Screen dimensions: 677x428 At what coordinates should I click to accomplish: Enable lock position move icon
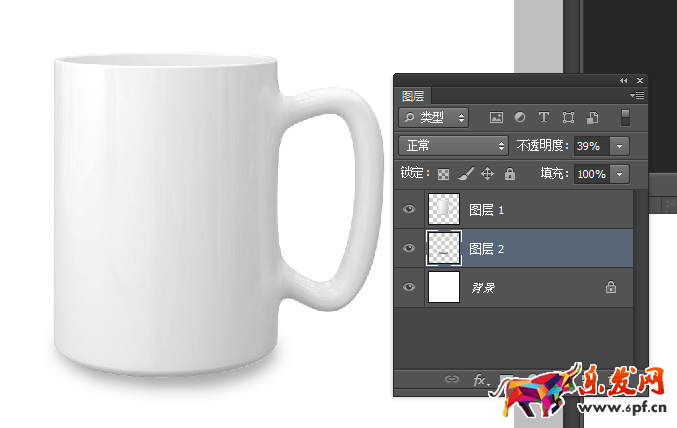click(x=488, y=174)
